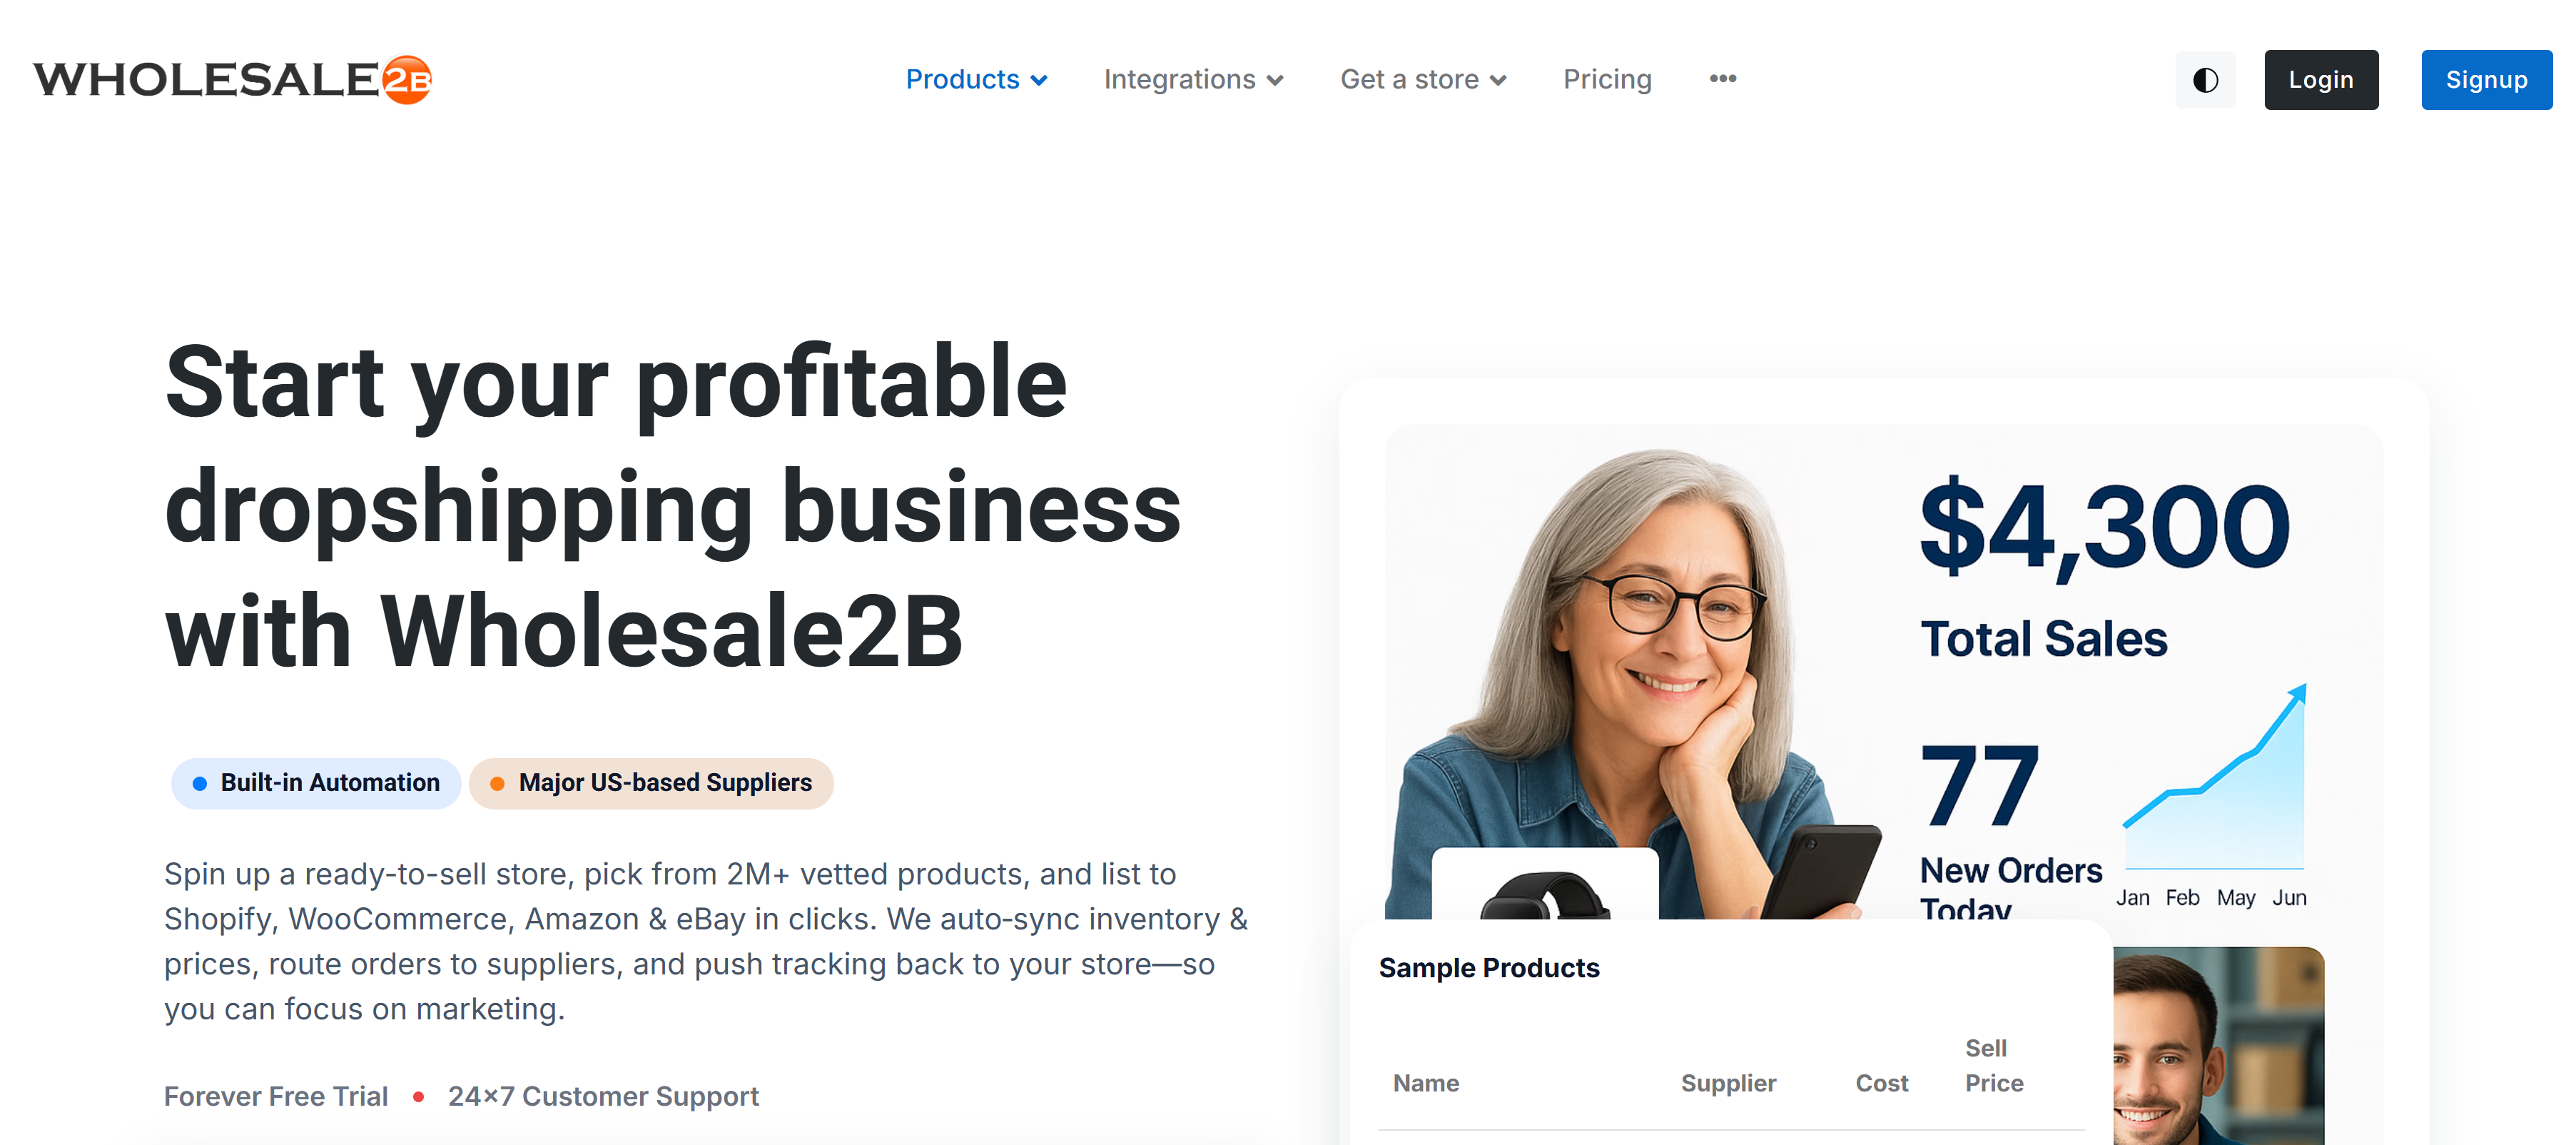Screen dimensions: 2576x1145
Task: Expand the Integrations dropdown menu
Action: tap(1193, 80)
